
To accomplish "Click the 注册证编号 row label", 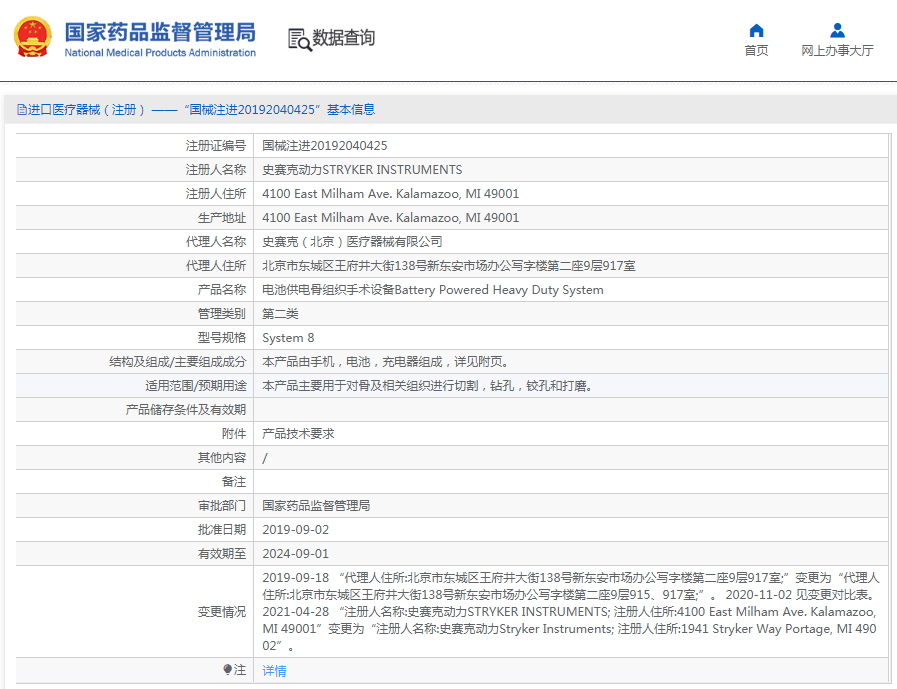I will point(216,146).
